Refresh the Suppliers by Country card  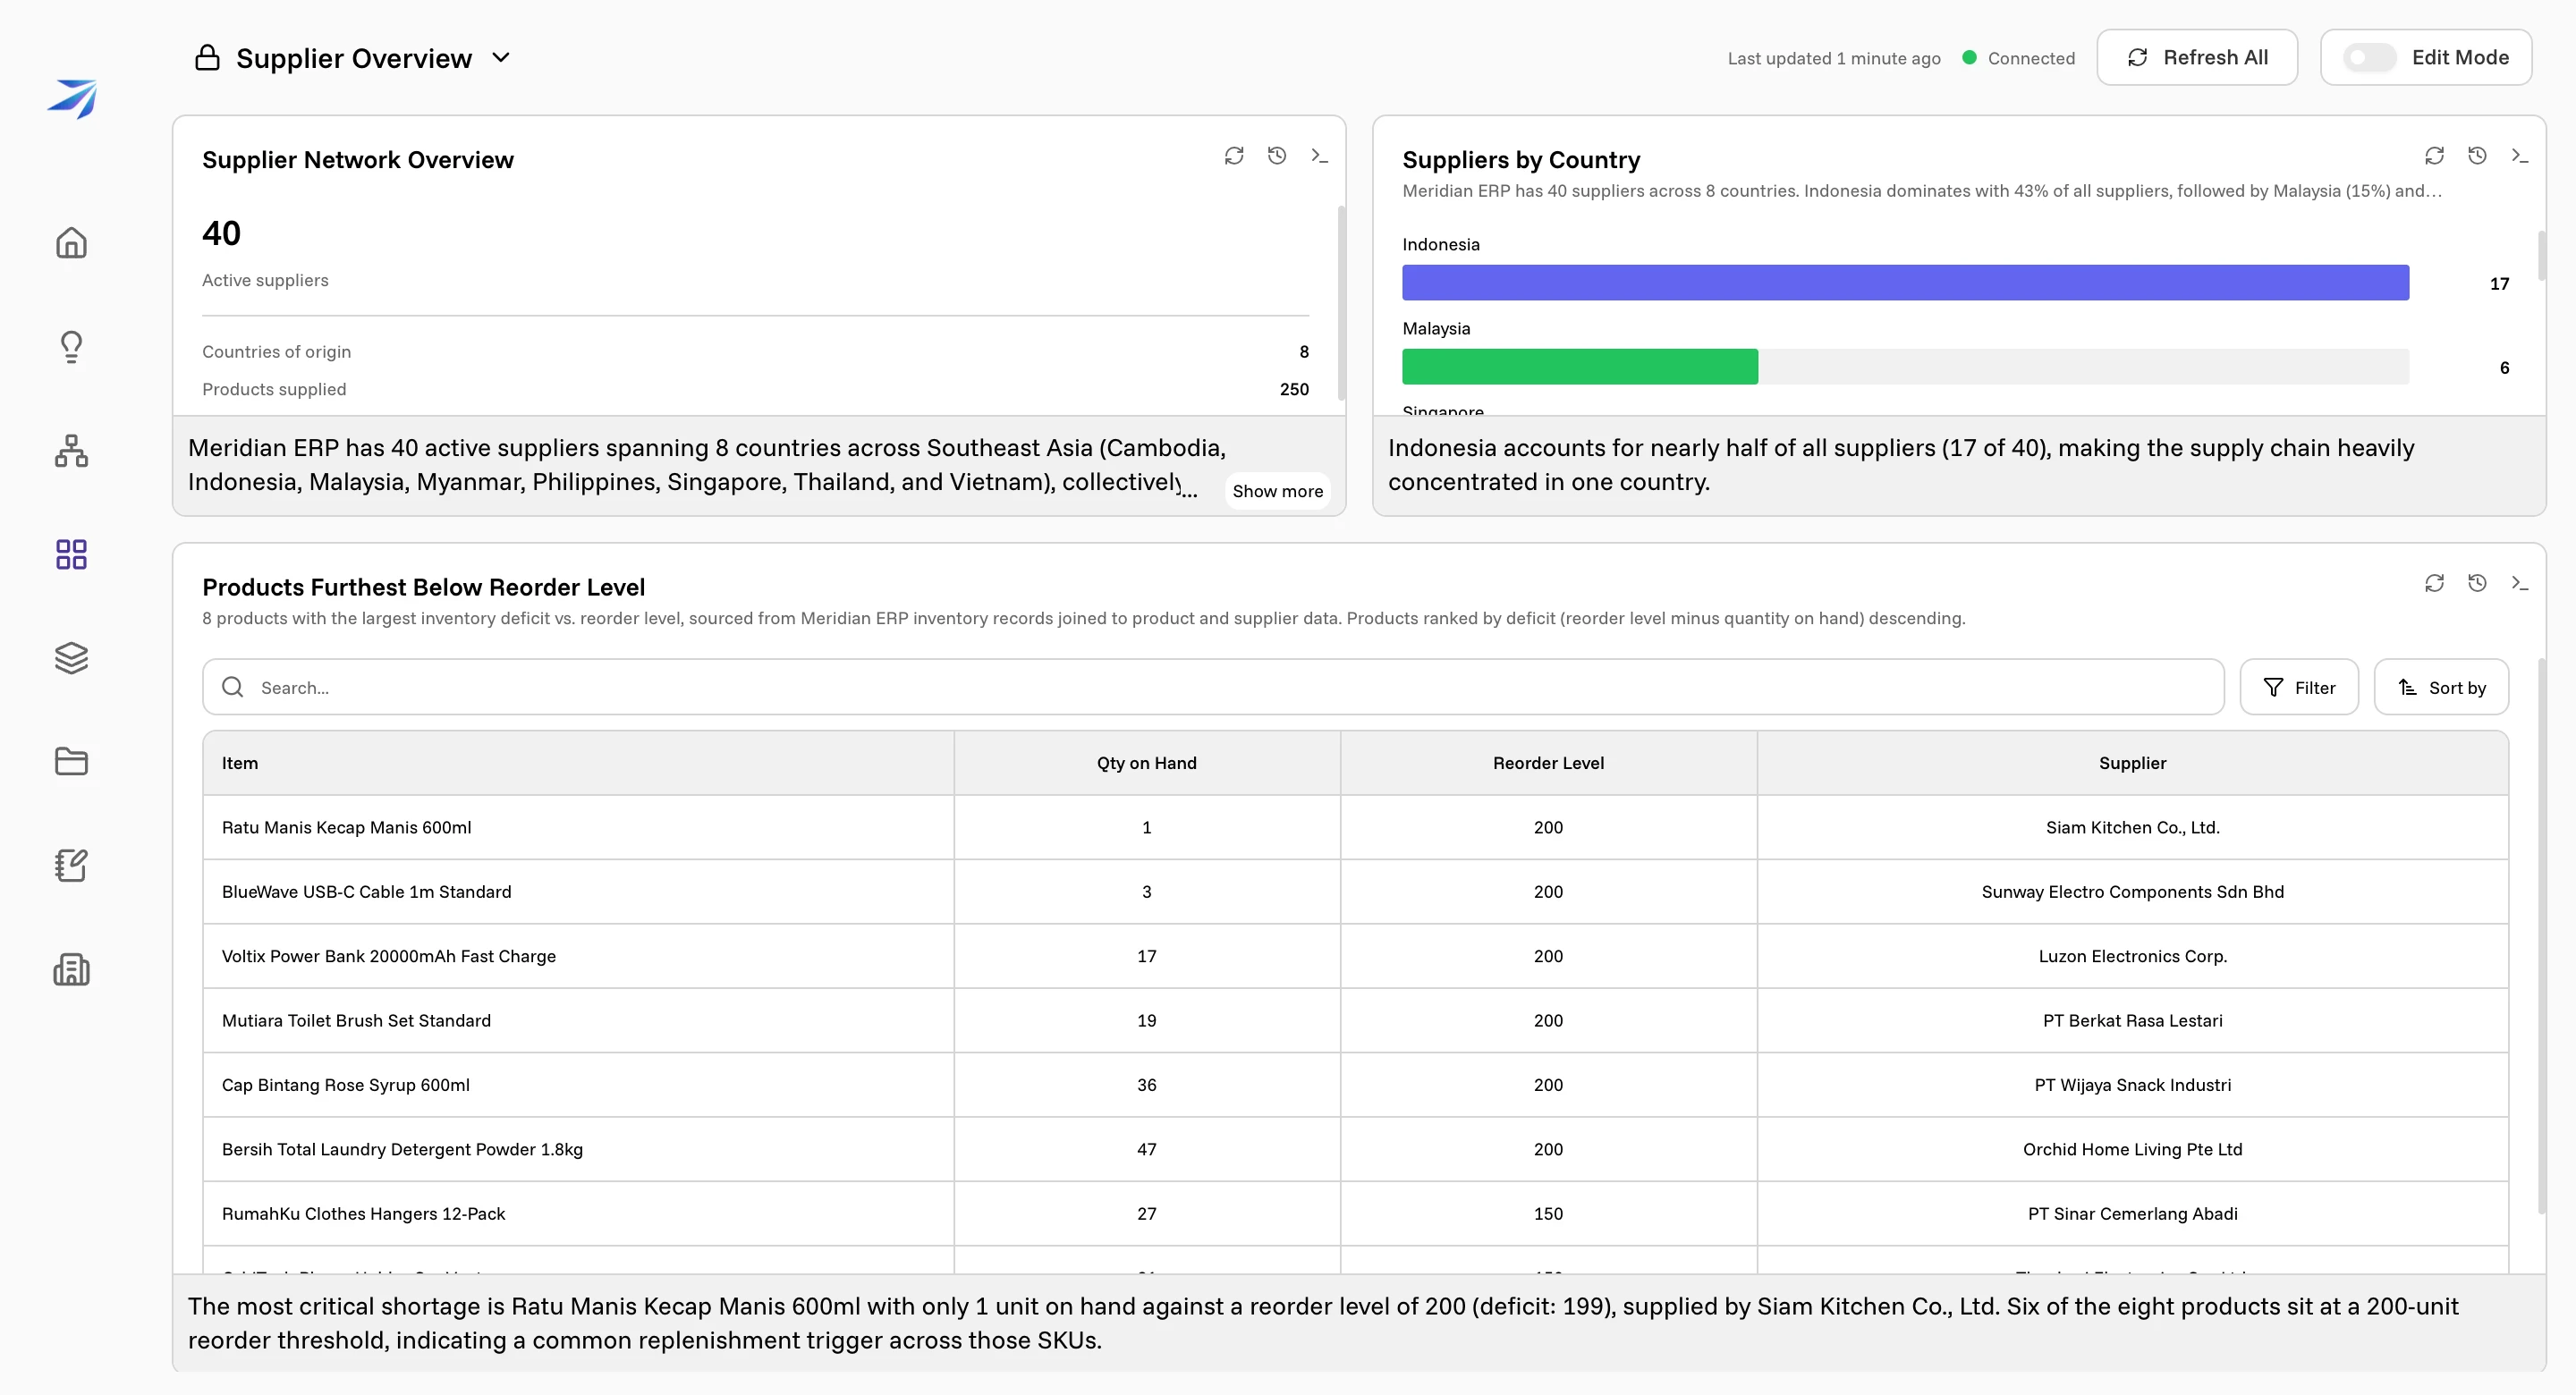(2434, 156)
